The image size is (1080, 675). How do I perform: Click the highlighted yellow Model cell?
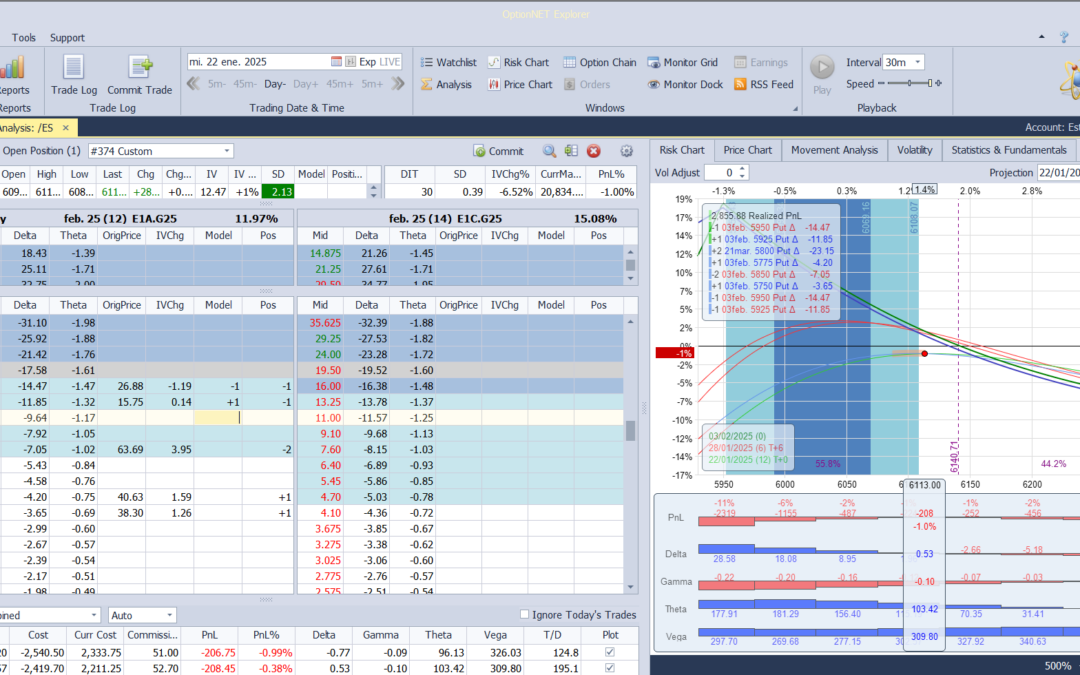coord(218,417)
